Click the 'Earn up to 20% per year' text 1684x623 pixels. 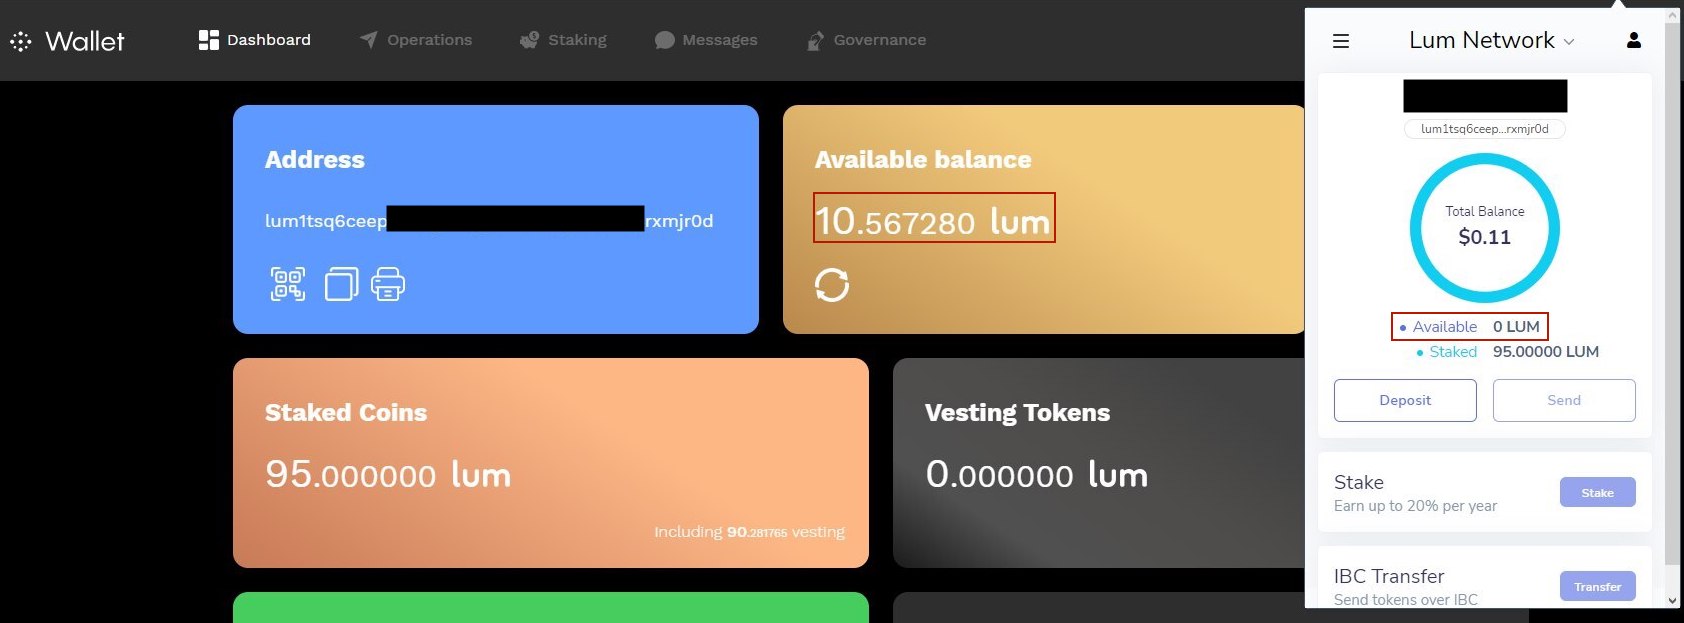(1415, 506)
